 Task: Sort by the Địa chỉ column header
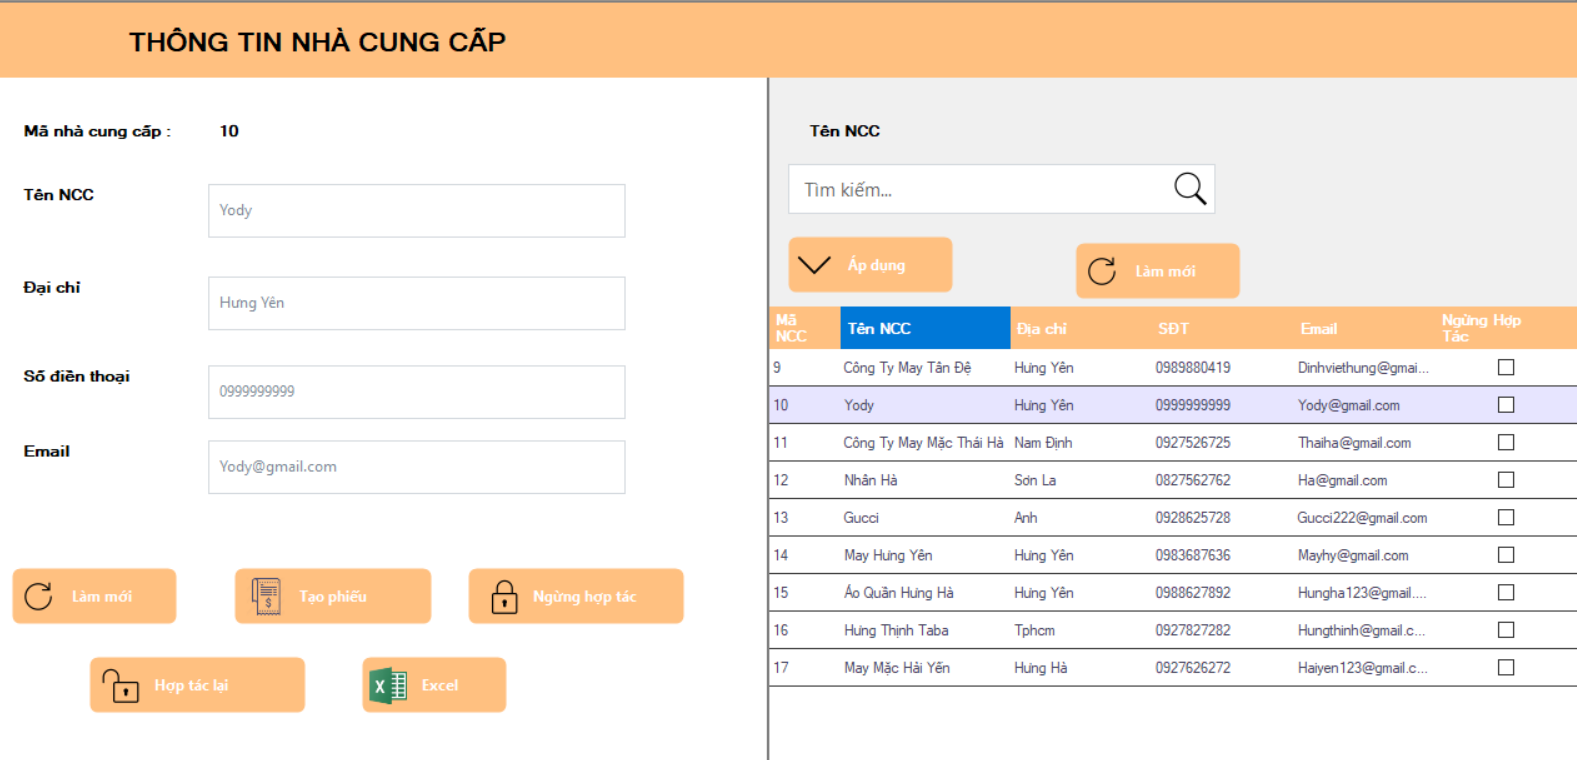pyautogui.click(x=1081, y=328)
